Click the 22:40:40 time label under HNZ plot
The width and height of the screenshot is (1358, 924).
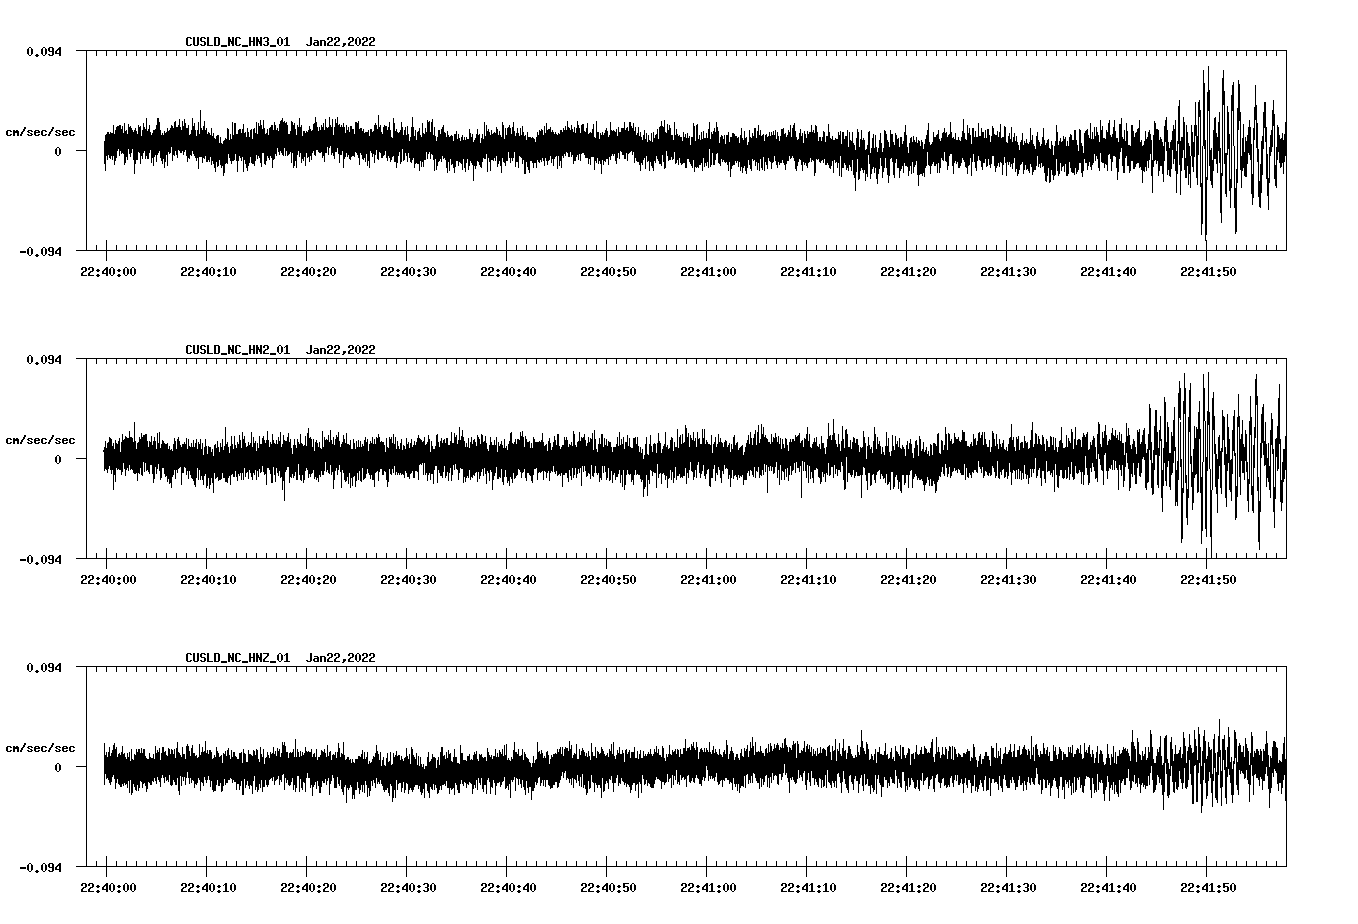point(508,888)
